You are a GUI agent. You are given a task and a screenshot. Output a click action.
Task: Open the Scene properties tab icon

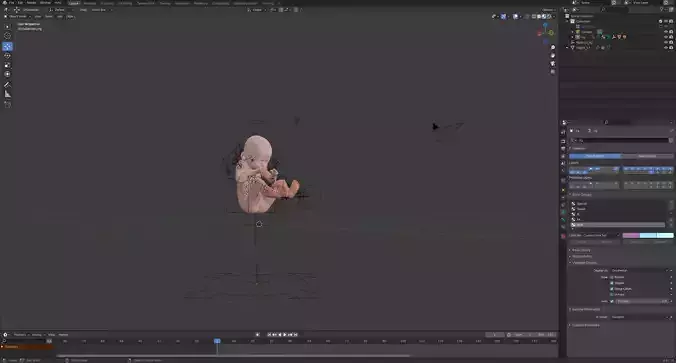pos(563,163)
